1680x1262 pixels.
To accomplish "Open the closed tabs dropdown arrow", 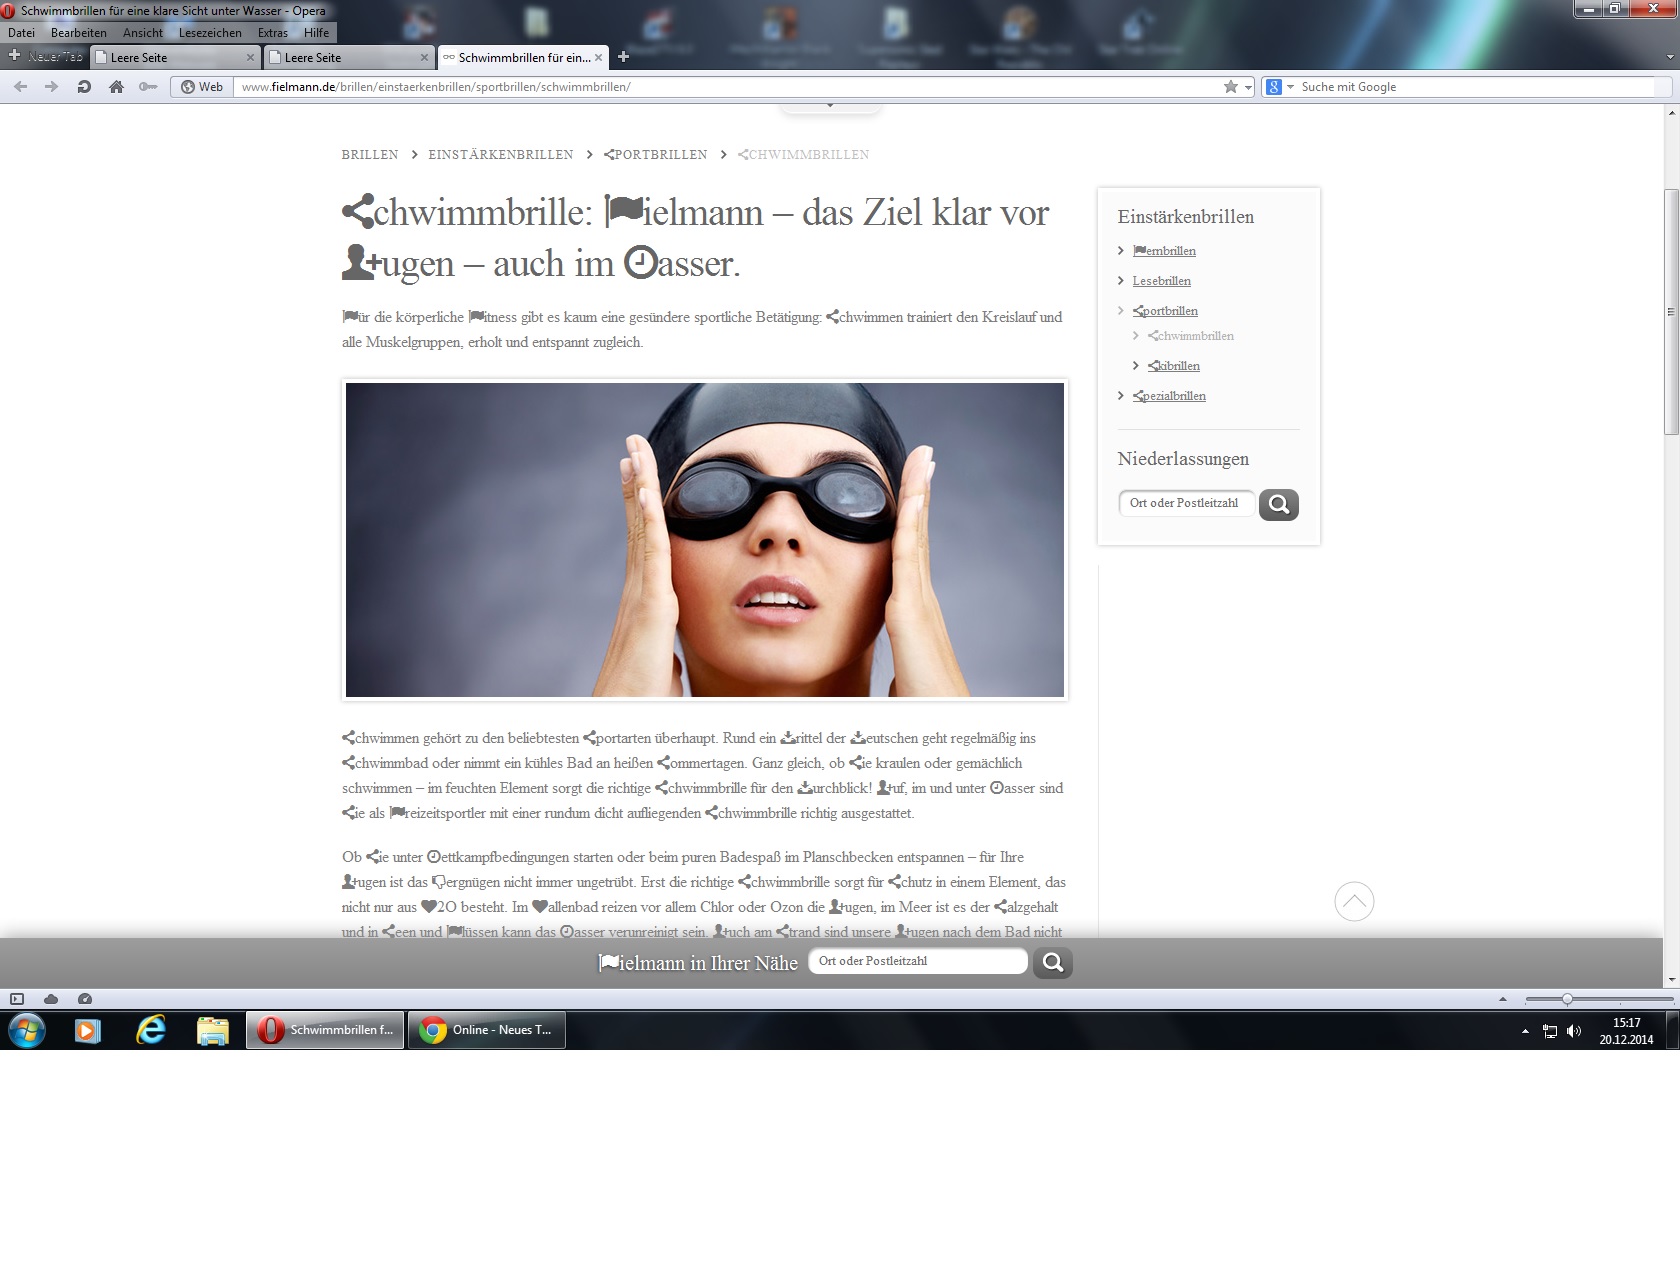I will 1668,58.
